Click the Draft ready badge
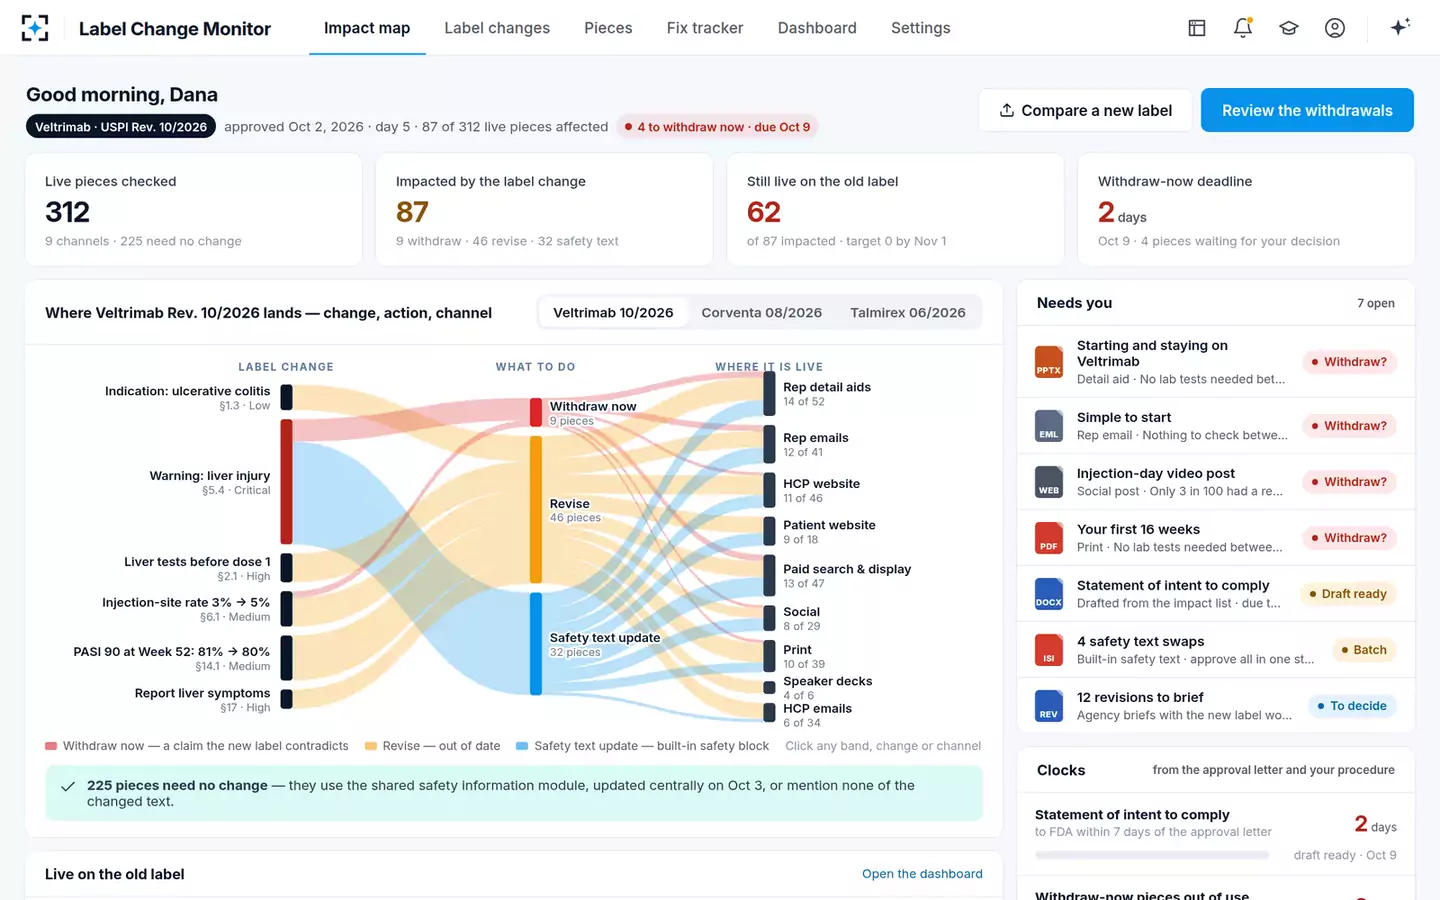 [x=1348, y=594]
